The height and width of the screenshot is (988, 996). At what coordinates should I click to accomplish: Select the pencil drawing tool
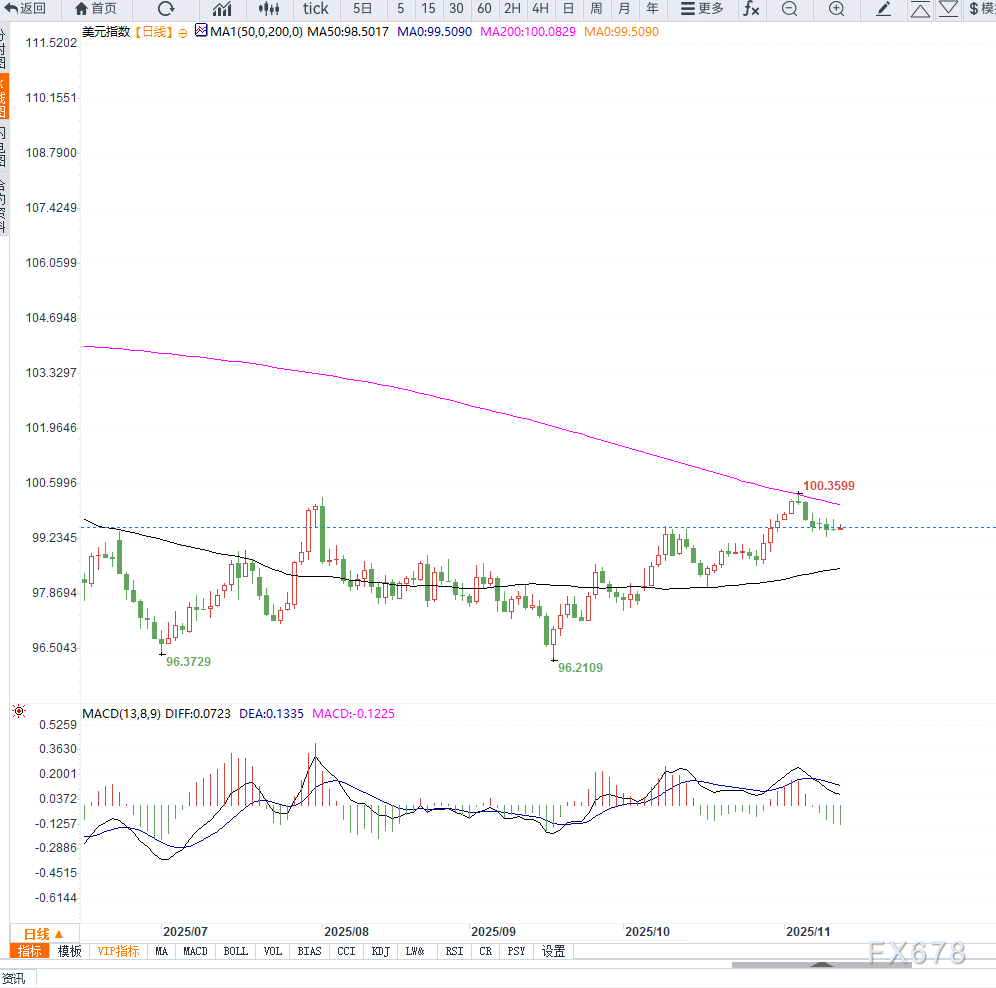pos(884,9)
